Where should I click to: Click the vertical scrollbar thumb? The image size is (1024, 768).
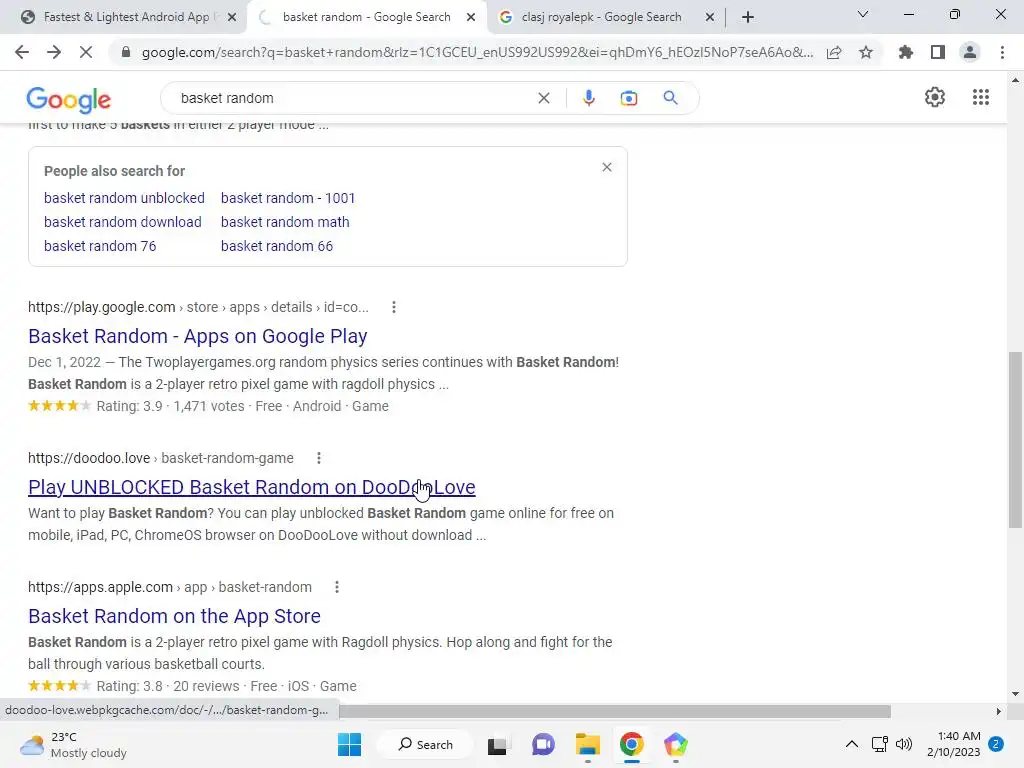(x=1015, y=440)
